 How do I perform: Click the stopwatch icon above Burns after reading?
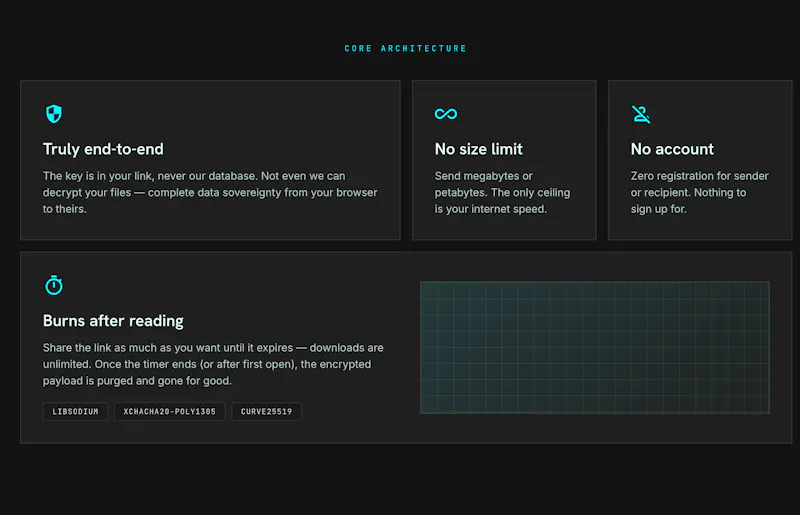[54, 285]
